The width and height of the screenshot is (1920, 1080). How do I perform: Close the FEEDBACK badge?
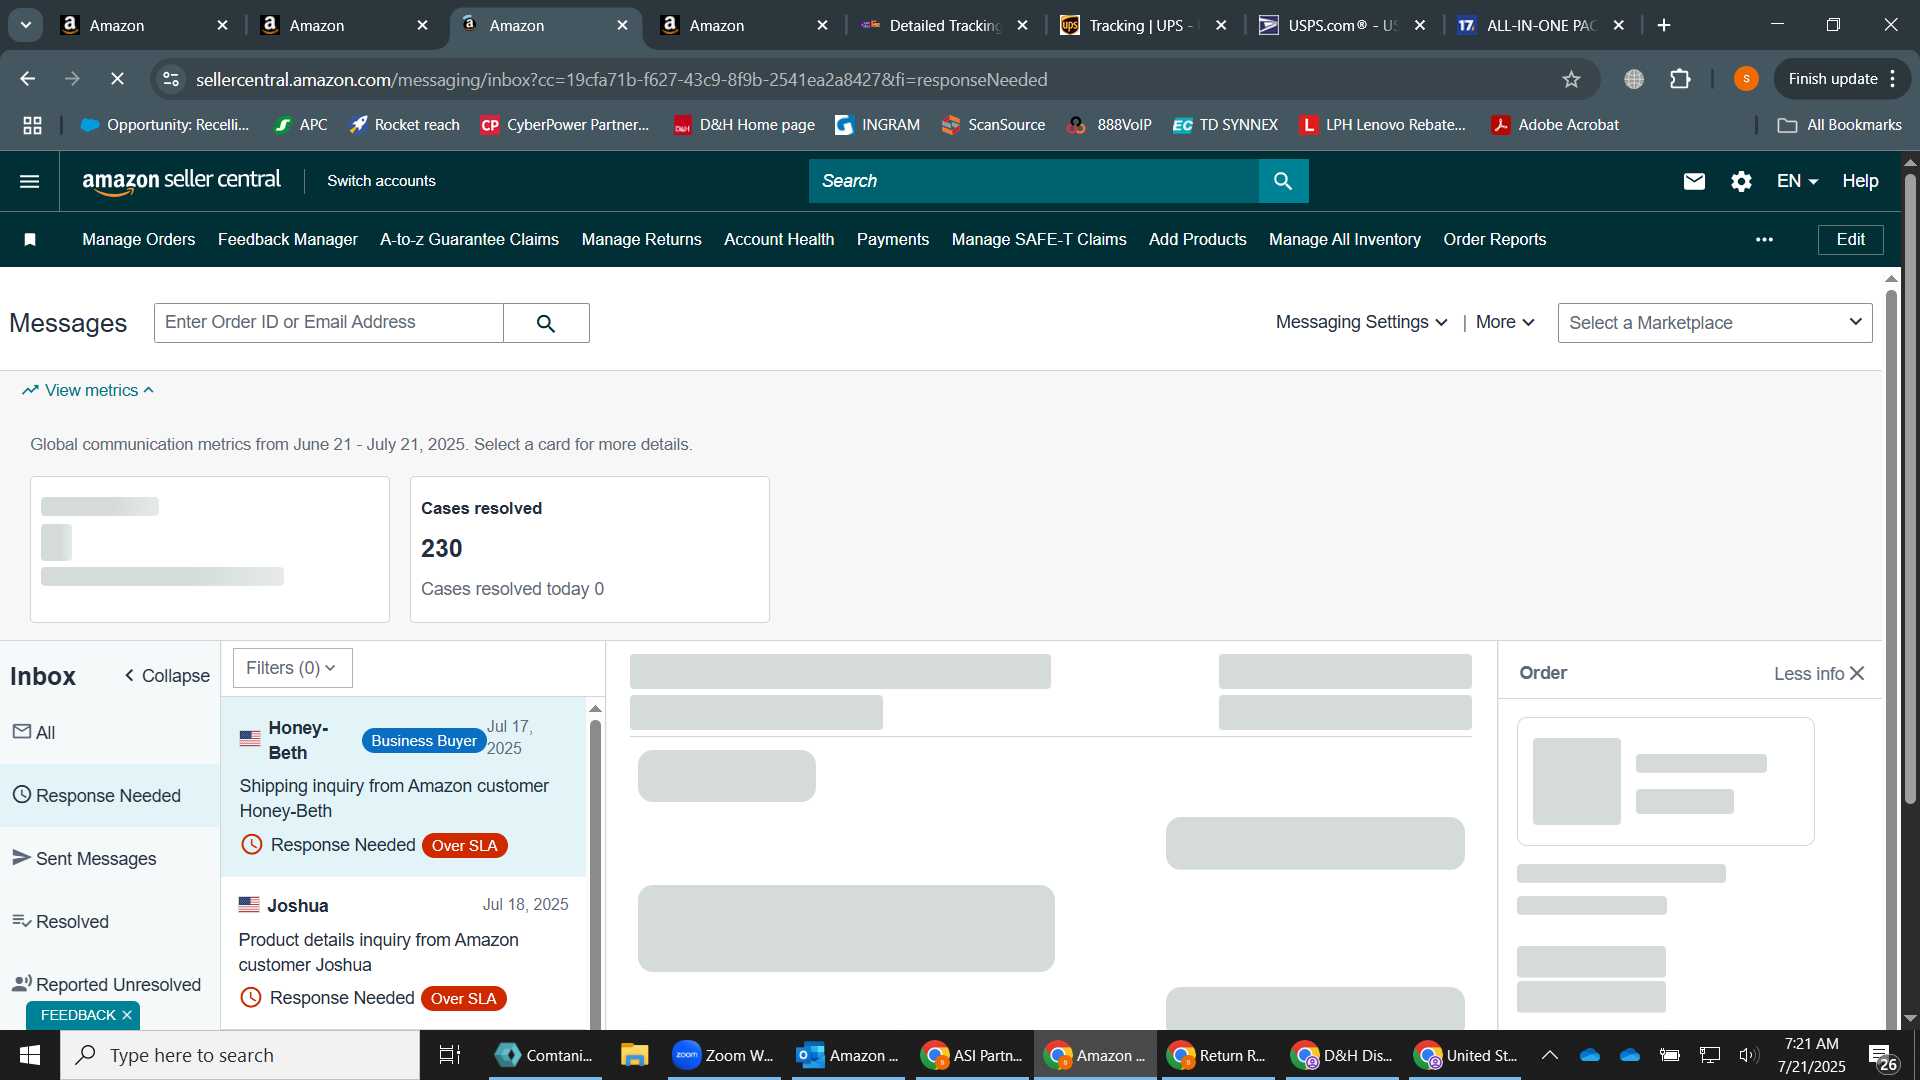(127, 1015)
